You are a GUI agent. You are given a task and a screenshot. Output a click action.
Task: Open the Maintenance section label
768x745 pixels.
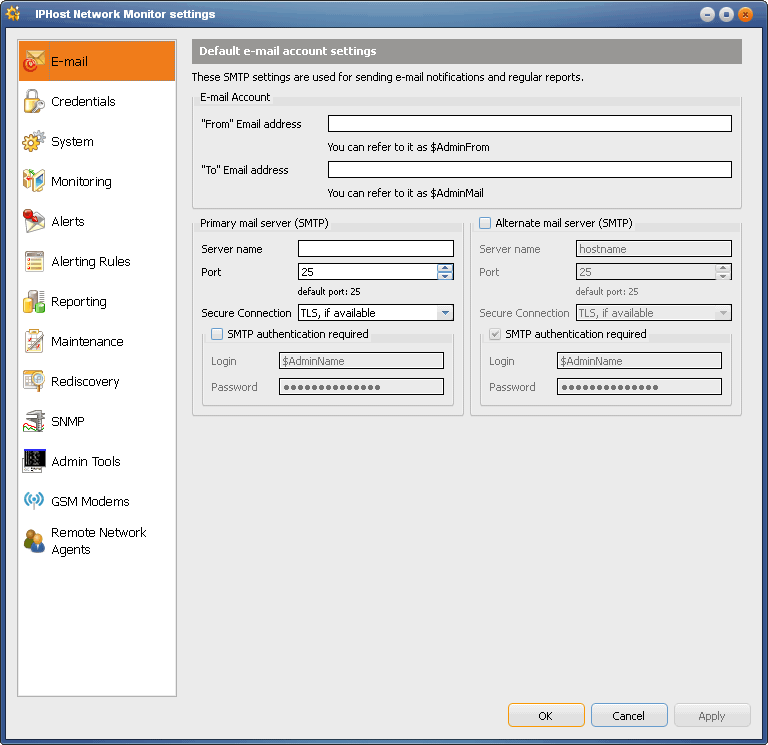point(87,341)
